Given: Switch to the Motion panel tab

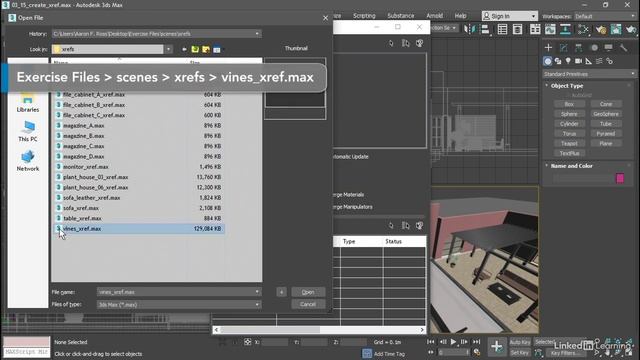Looking at the screenshot, I should (x=594, y=48).
